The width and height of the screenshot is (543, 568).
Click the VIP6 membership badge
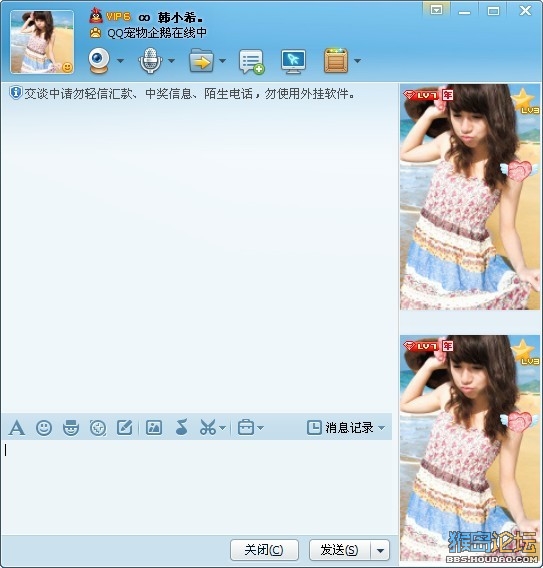point(118,17)
